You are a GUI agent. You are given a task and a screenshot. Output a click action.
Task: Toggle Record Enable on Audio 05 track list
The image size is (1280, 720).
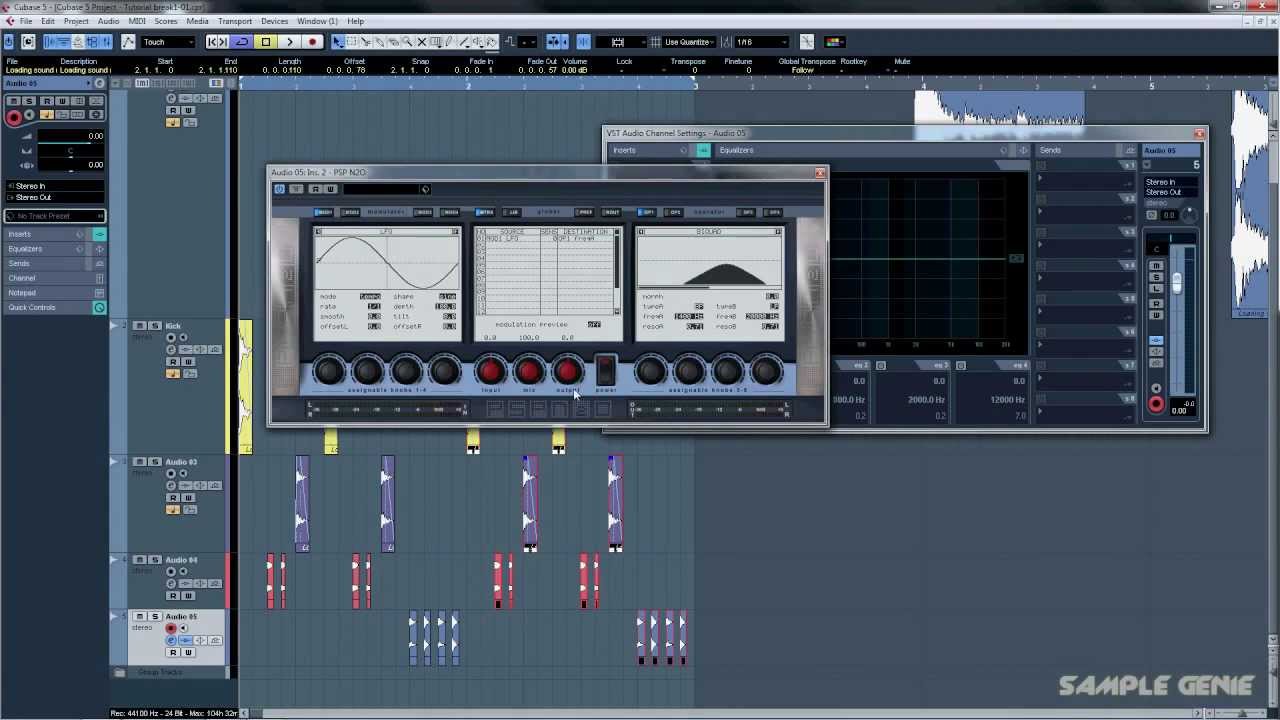click(x=171, y=629)
